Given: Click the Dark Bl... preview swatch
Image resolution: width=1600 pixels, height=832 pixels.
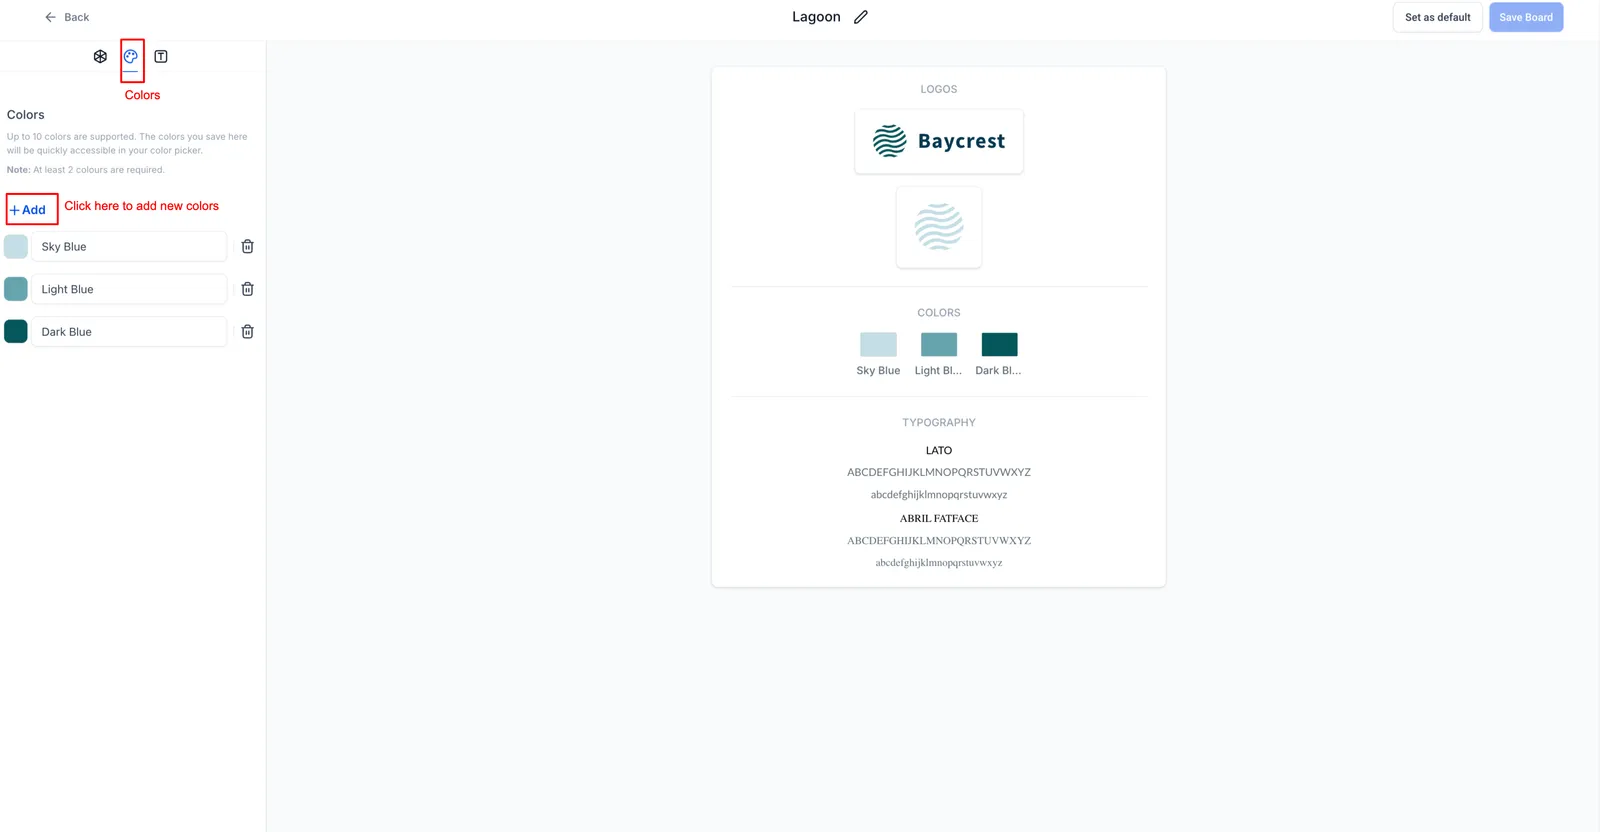Looking at the screenshot, I should (x=999, y=344).
